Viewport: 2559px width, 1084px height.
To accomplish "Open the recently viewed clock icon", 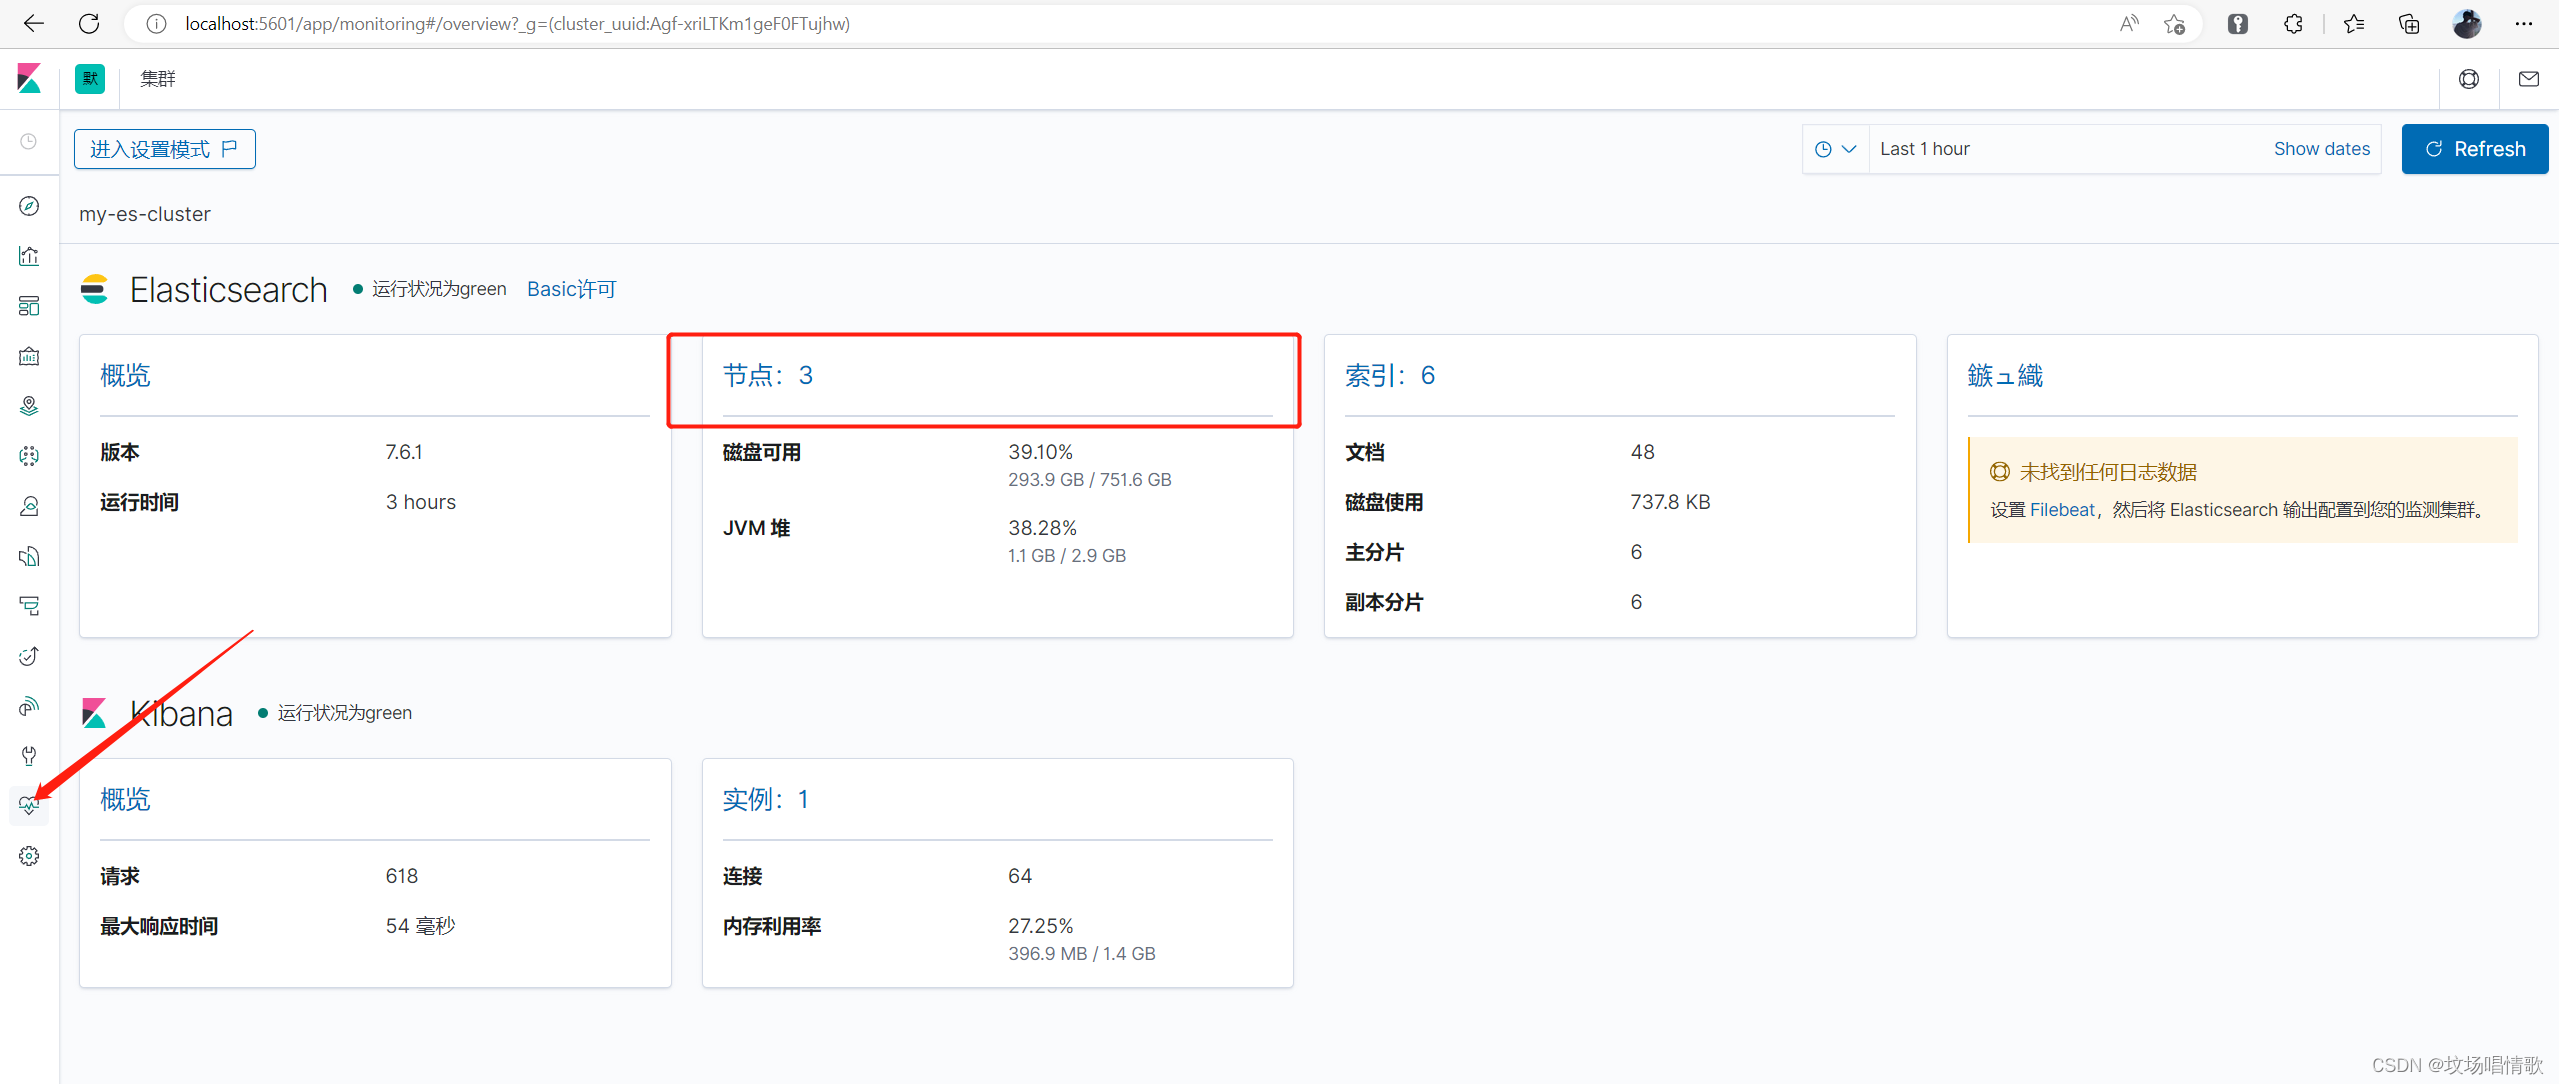I will click(29, 141).
